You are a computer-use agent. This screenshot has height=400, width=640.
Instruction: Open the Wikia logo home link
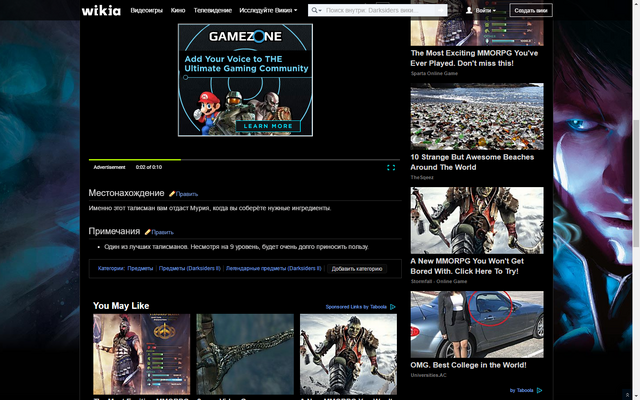click(x=101, y=10)
